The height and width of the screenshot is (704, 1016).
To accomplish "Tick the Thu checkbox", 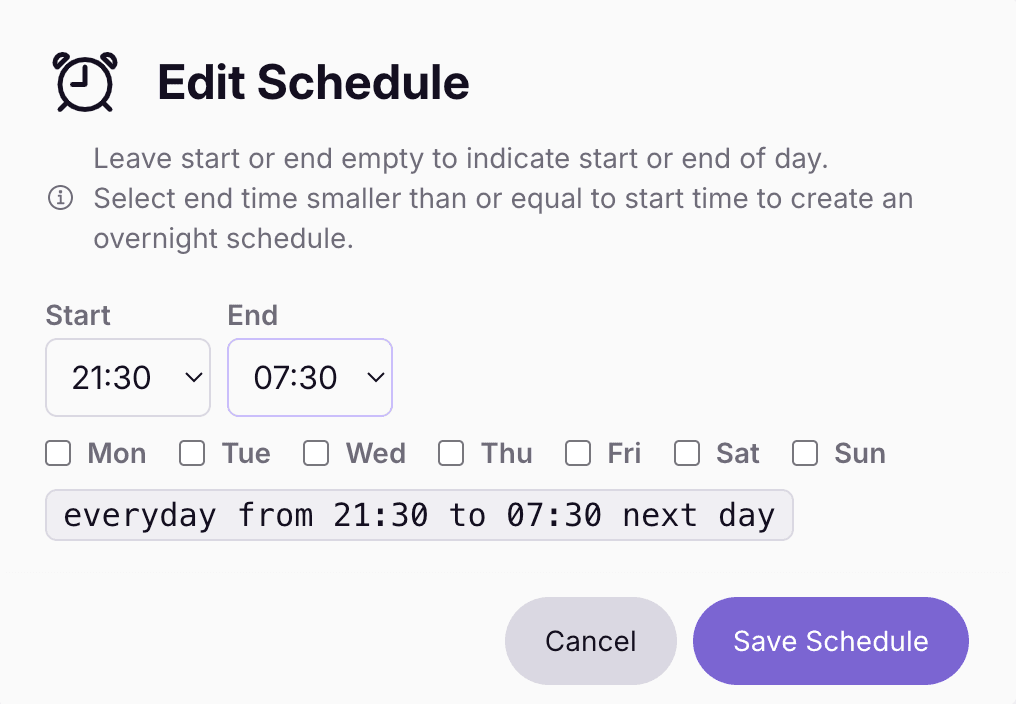I will [451, 453].
